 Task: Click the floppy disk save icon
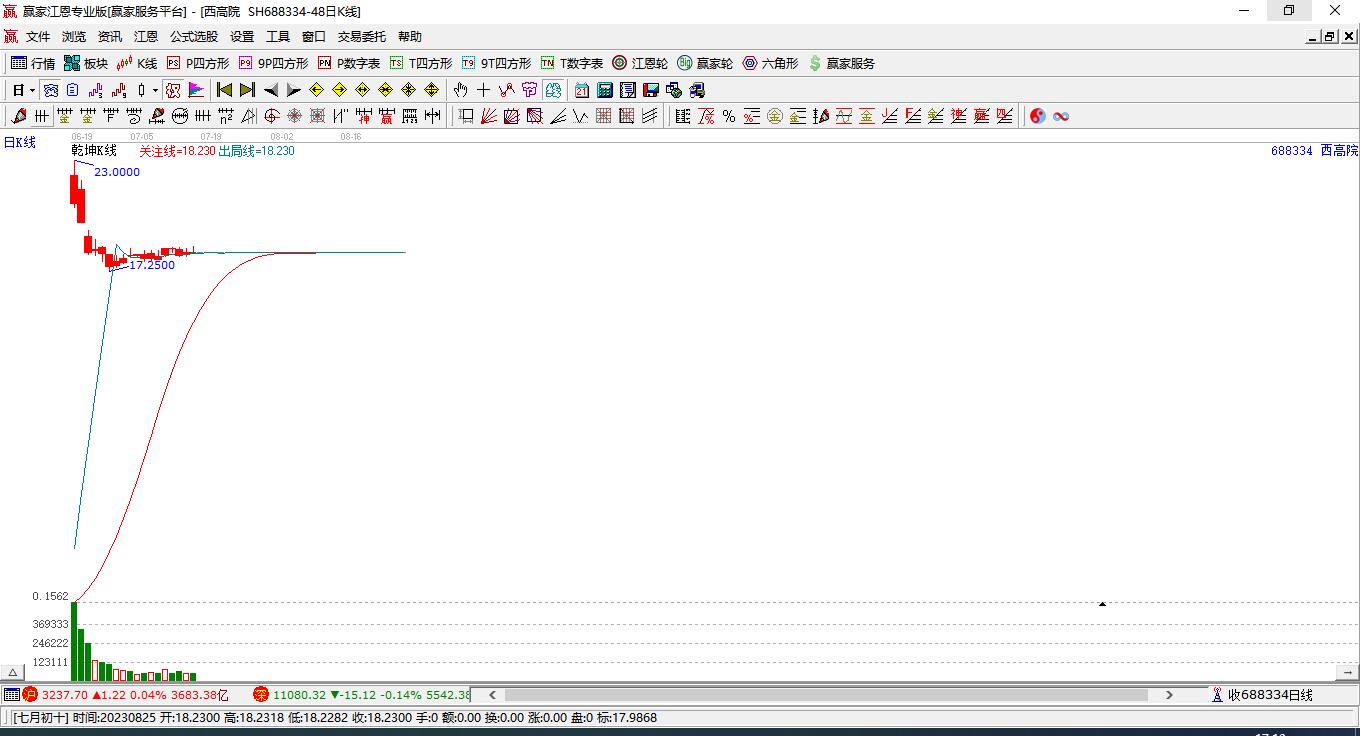(651, 90)
